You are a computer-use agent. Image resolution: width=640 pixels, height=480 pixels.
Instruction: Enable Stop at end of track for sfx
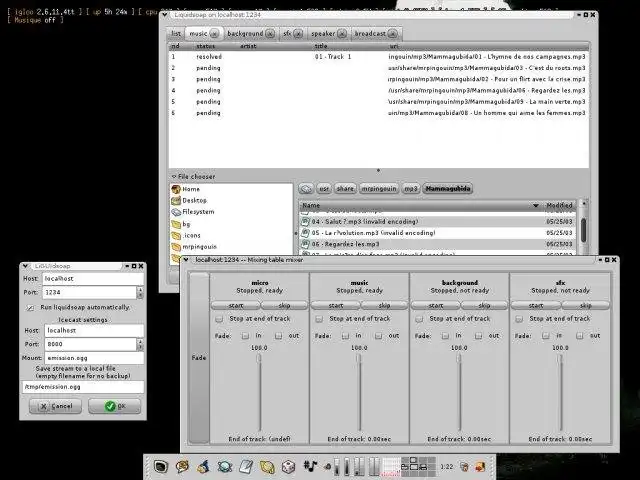click(519, 318)
